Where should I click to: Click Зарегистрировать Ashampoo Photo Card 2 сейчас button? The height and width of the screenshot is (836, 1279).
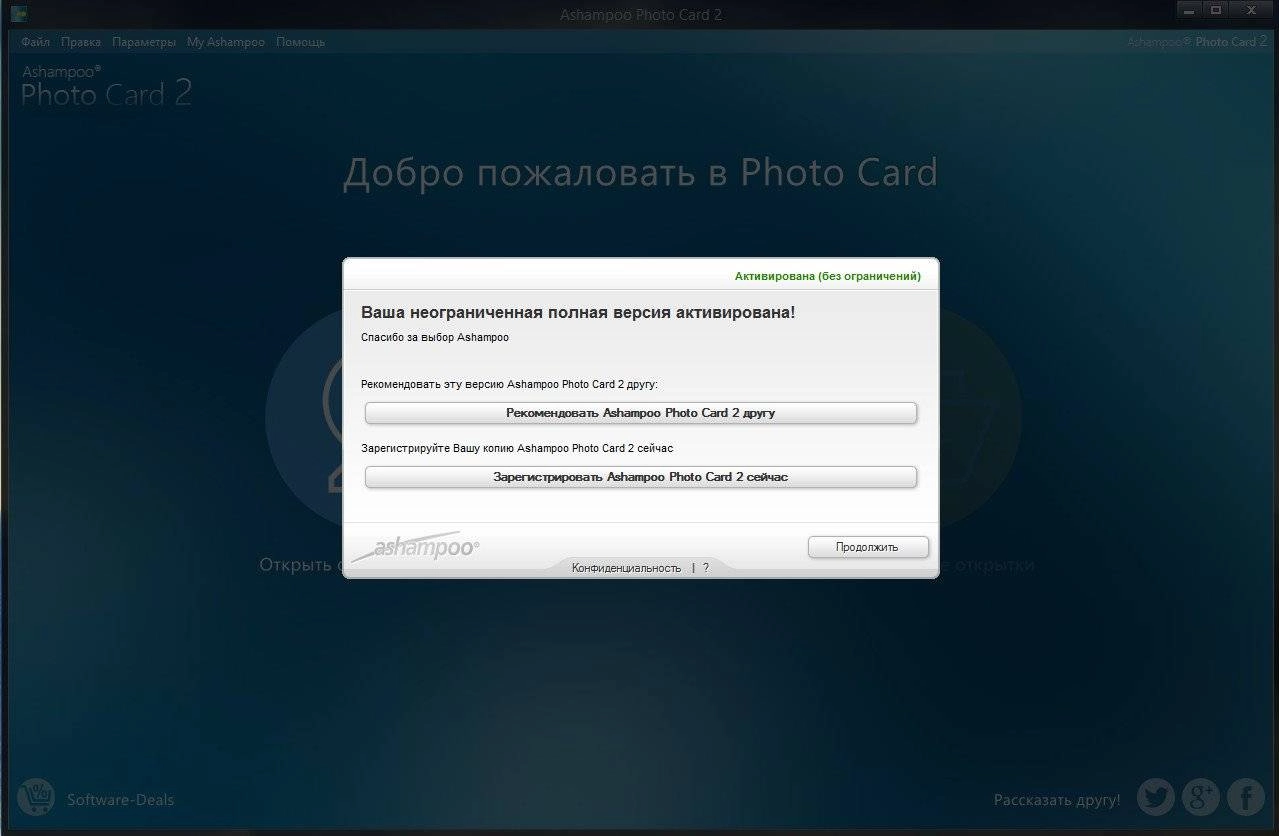pos(641,477)
